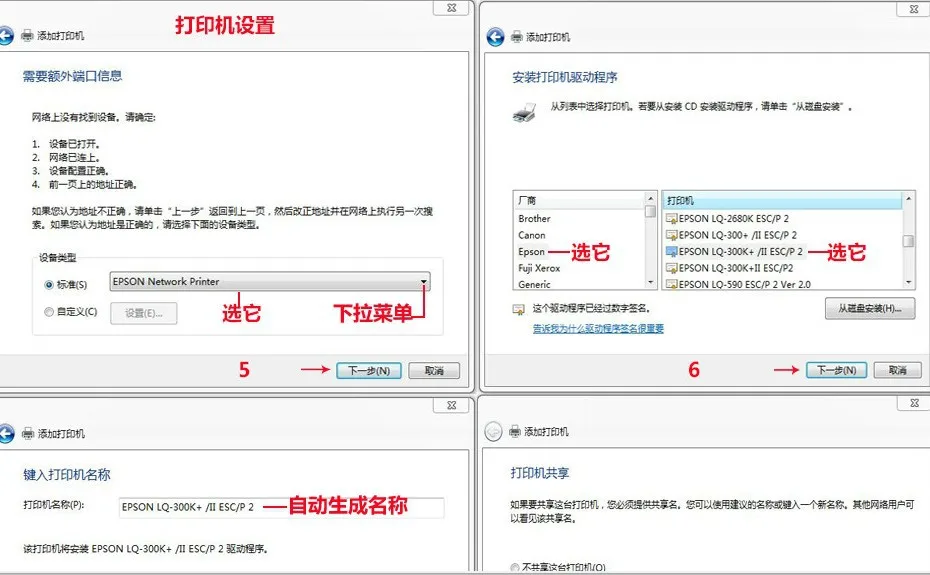Select EPSON LQ-590 ESC/P 2 Ver 2.0 printer

pyautogui.click(x=745, y=285)
